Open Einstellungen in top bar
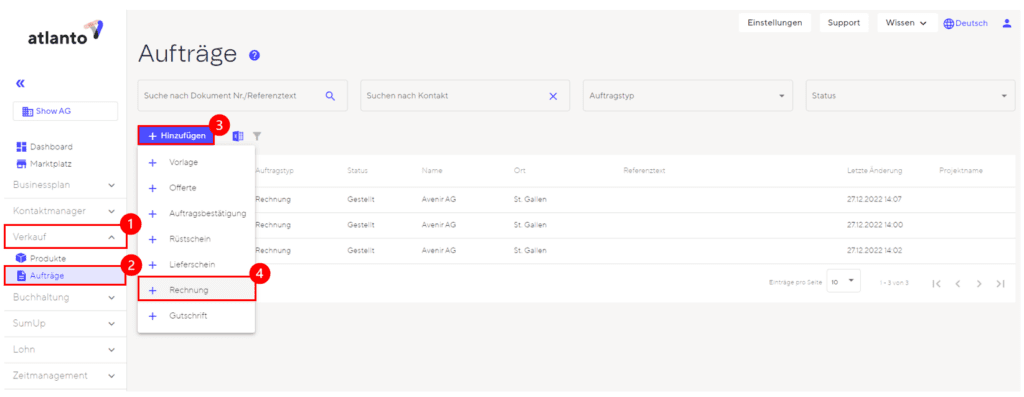The width and height of the screenshot is (1024, 397). (775, 23)
